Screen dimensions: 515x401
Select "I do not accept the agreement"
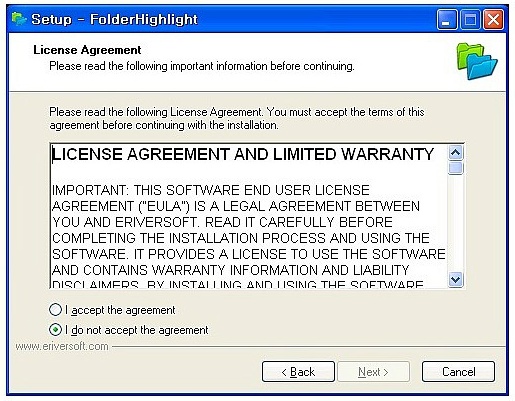point(128,330)
